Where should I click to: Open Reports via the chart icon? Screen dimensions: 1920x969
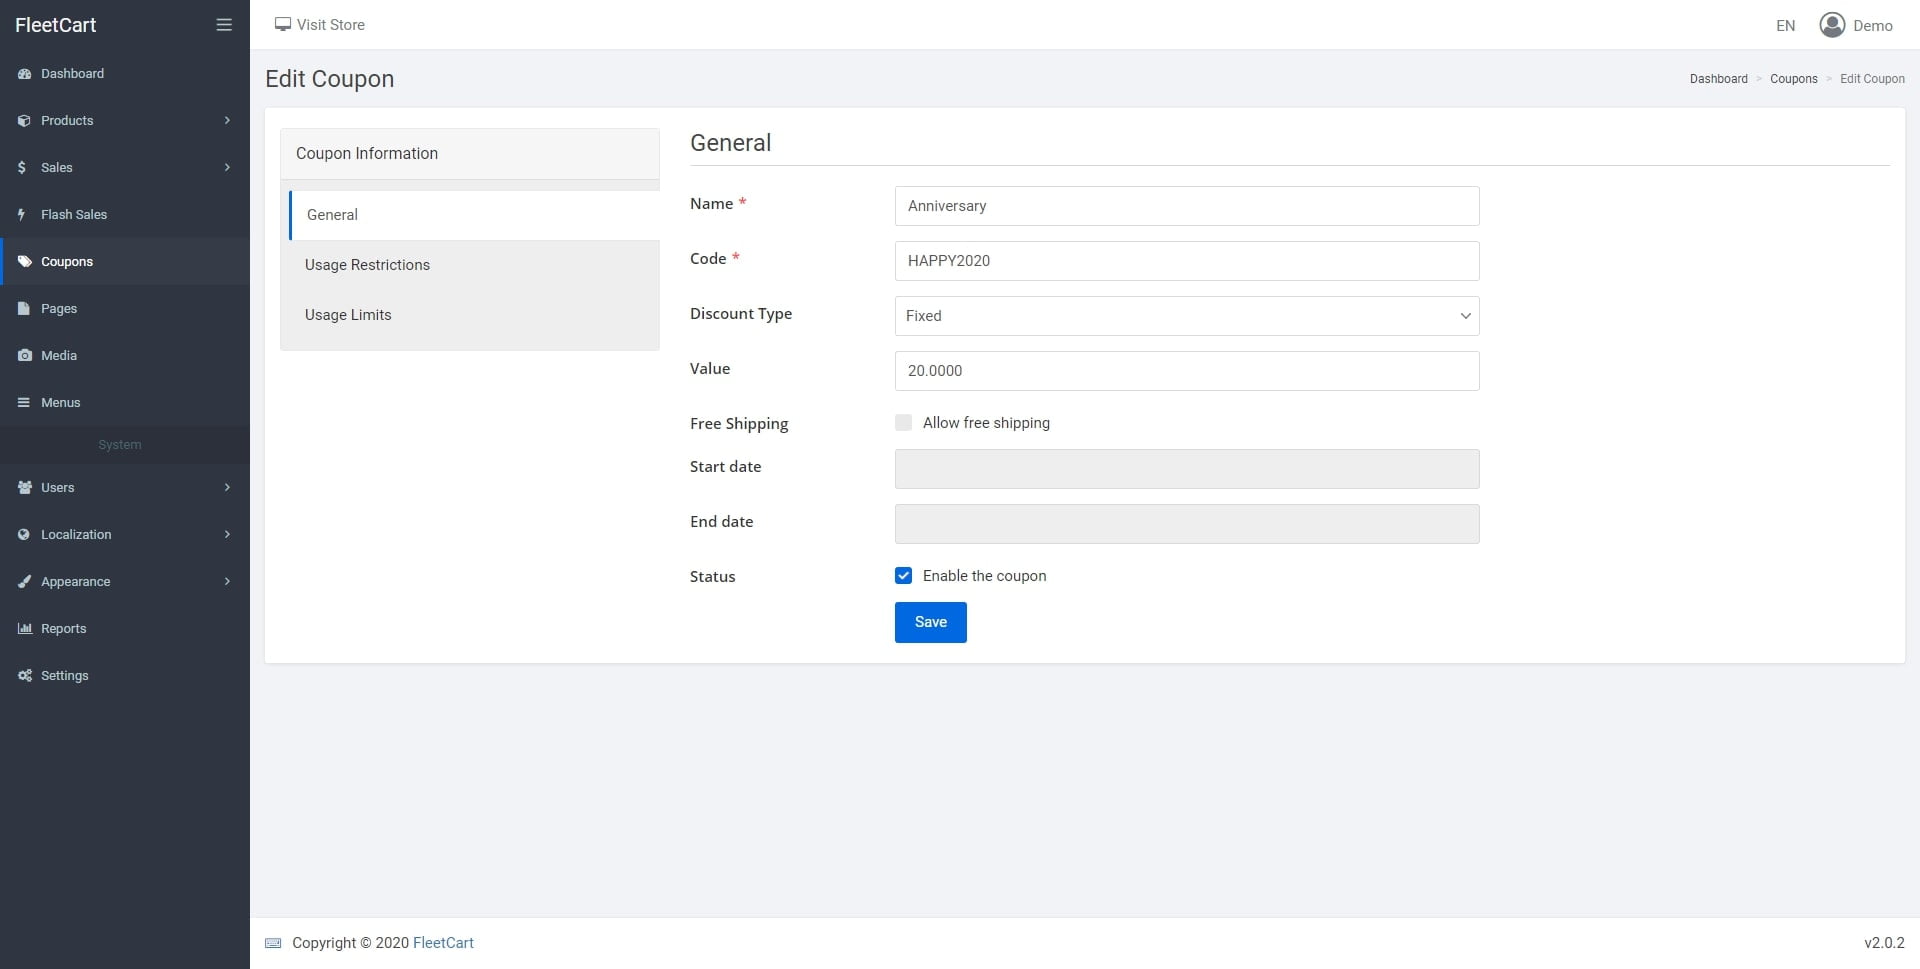point(25,629)
